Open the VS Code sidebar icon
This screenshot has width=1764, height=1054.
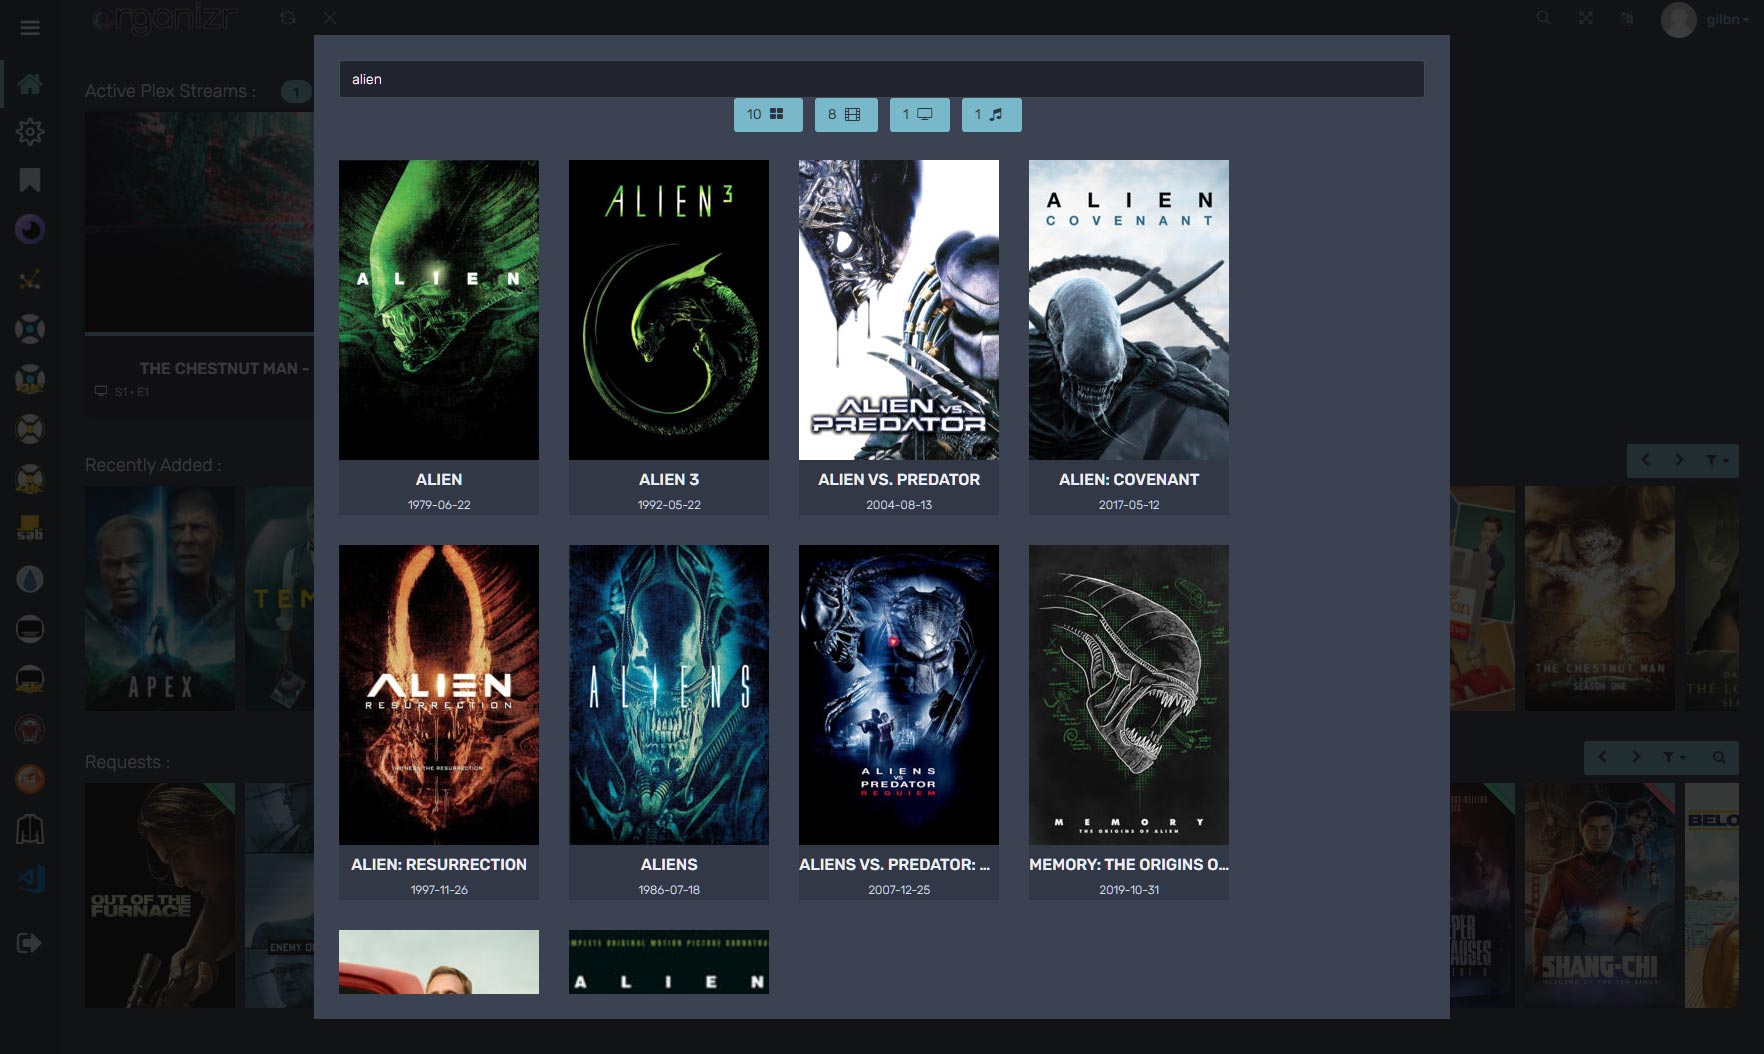point(30,879)
